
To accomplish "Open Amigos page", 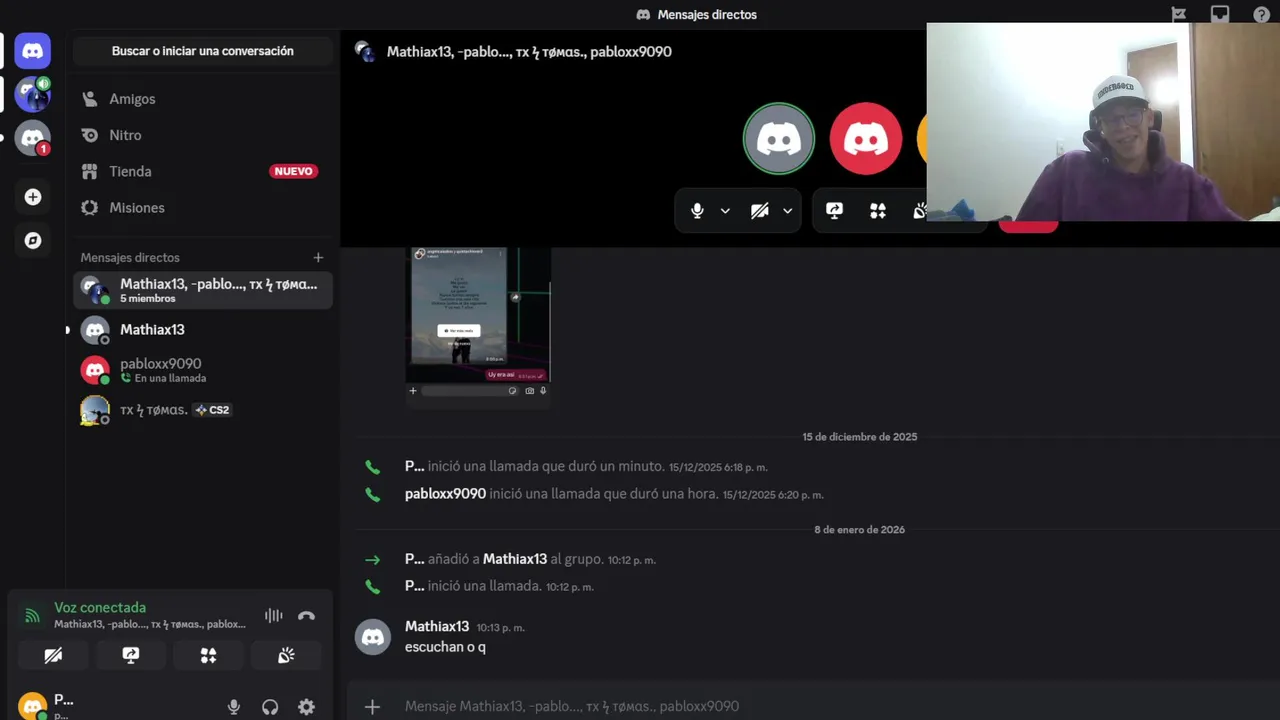I will point(203,99).
